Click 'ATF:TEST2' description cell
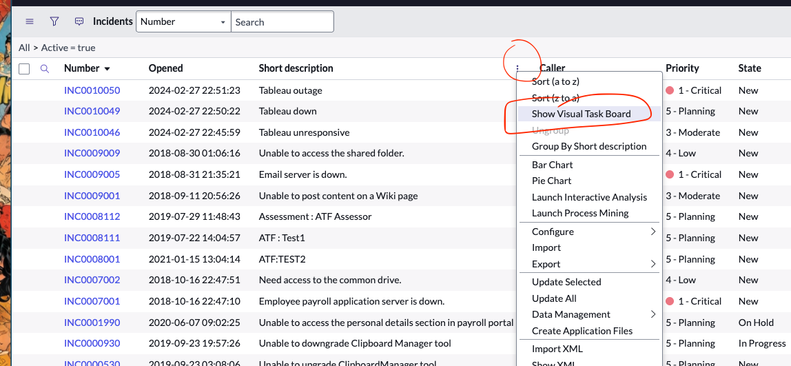This screenshot has height=366, width=791. (x=282, y=260)
